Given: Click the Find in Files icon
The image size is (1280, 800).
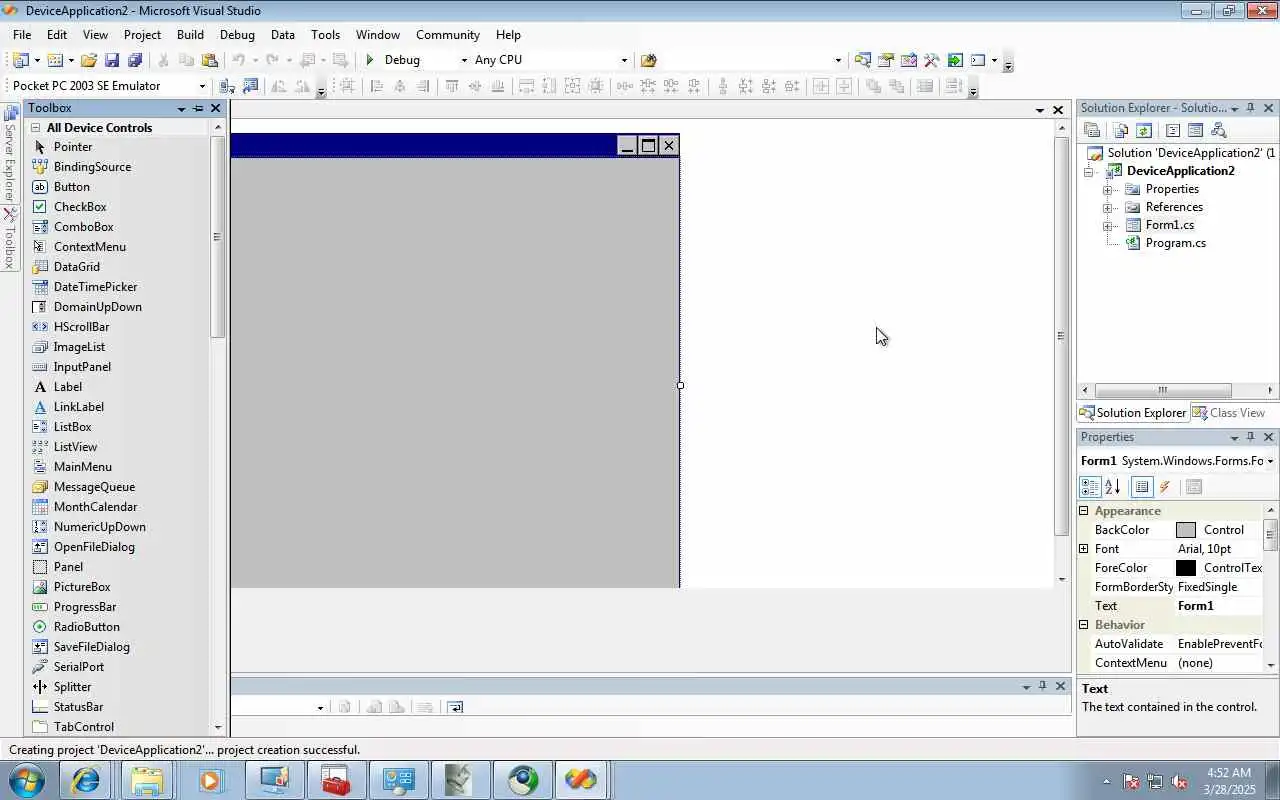Looking at the screenshot, I should (x=648, y=60).
